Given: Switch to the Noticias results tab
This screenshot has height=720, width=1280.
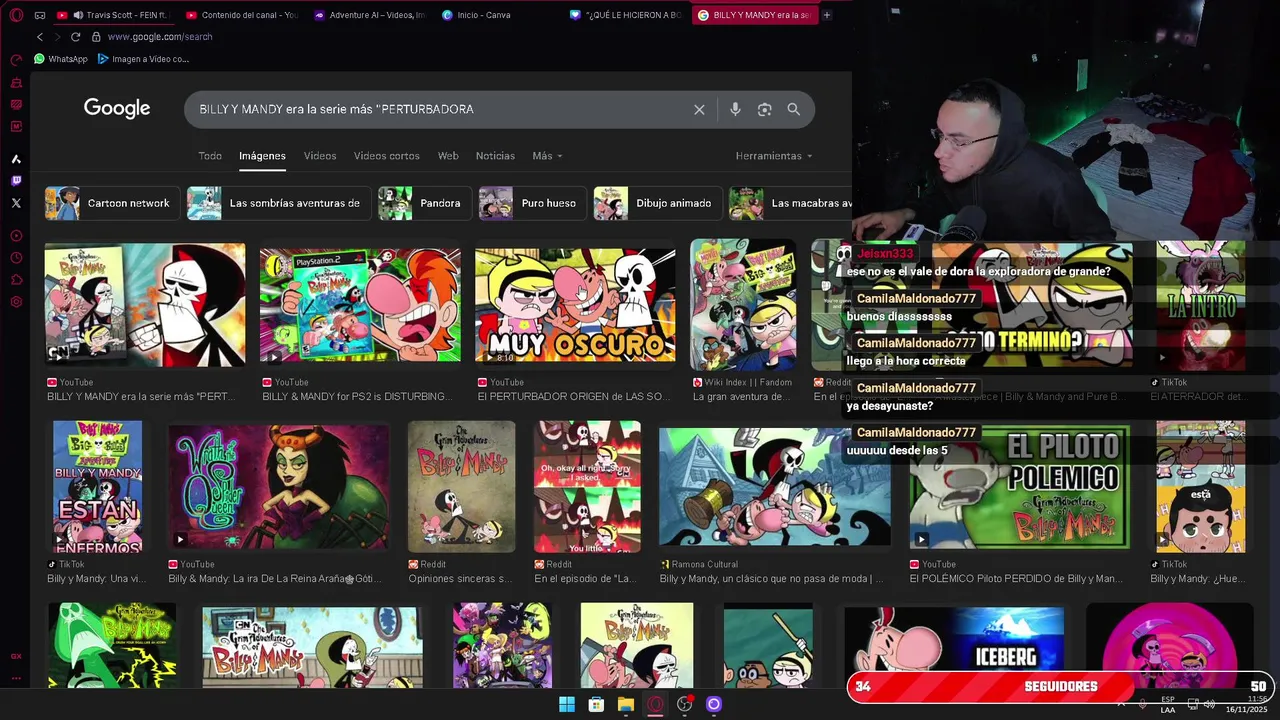Looking at the screenshot, I should point(495,156).
